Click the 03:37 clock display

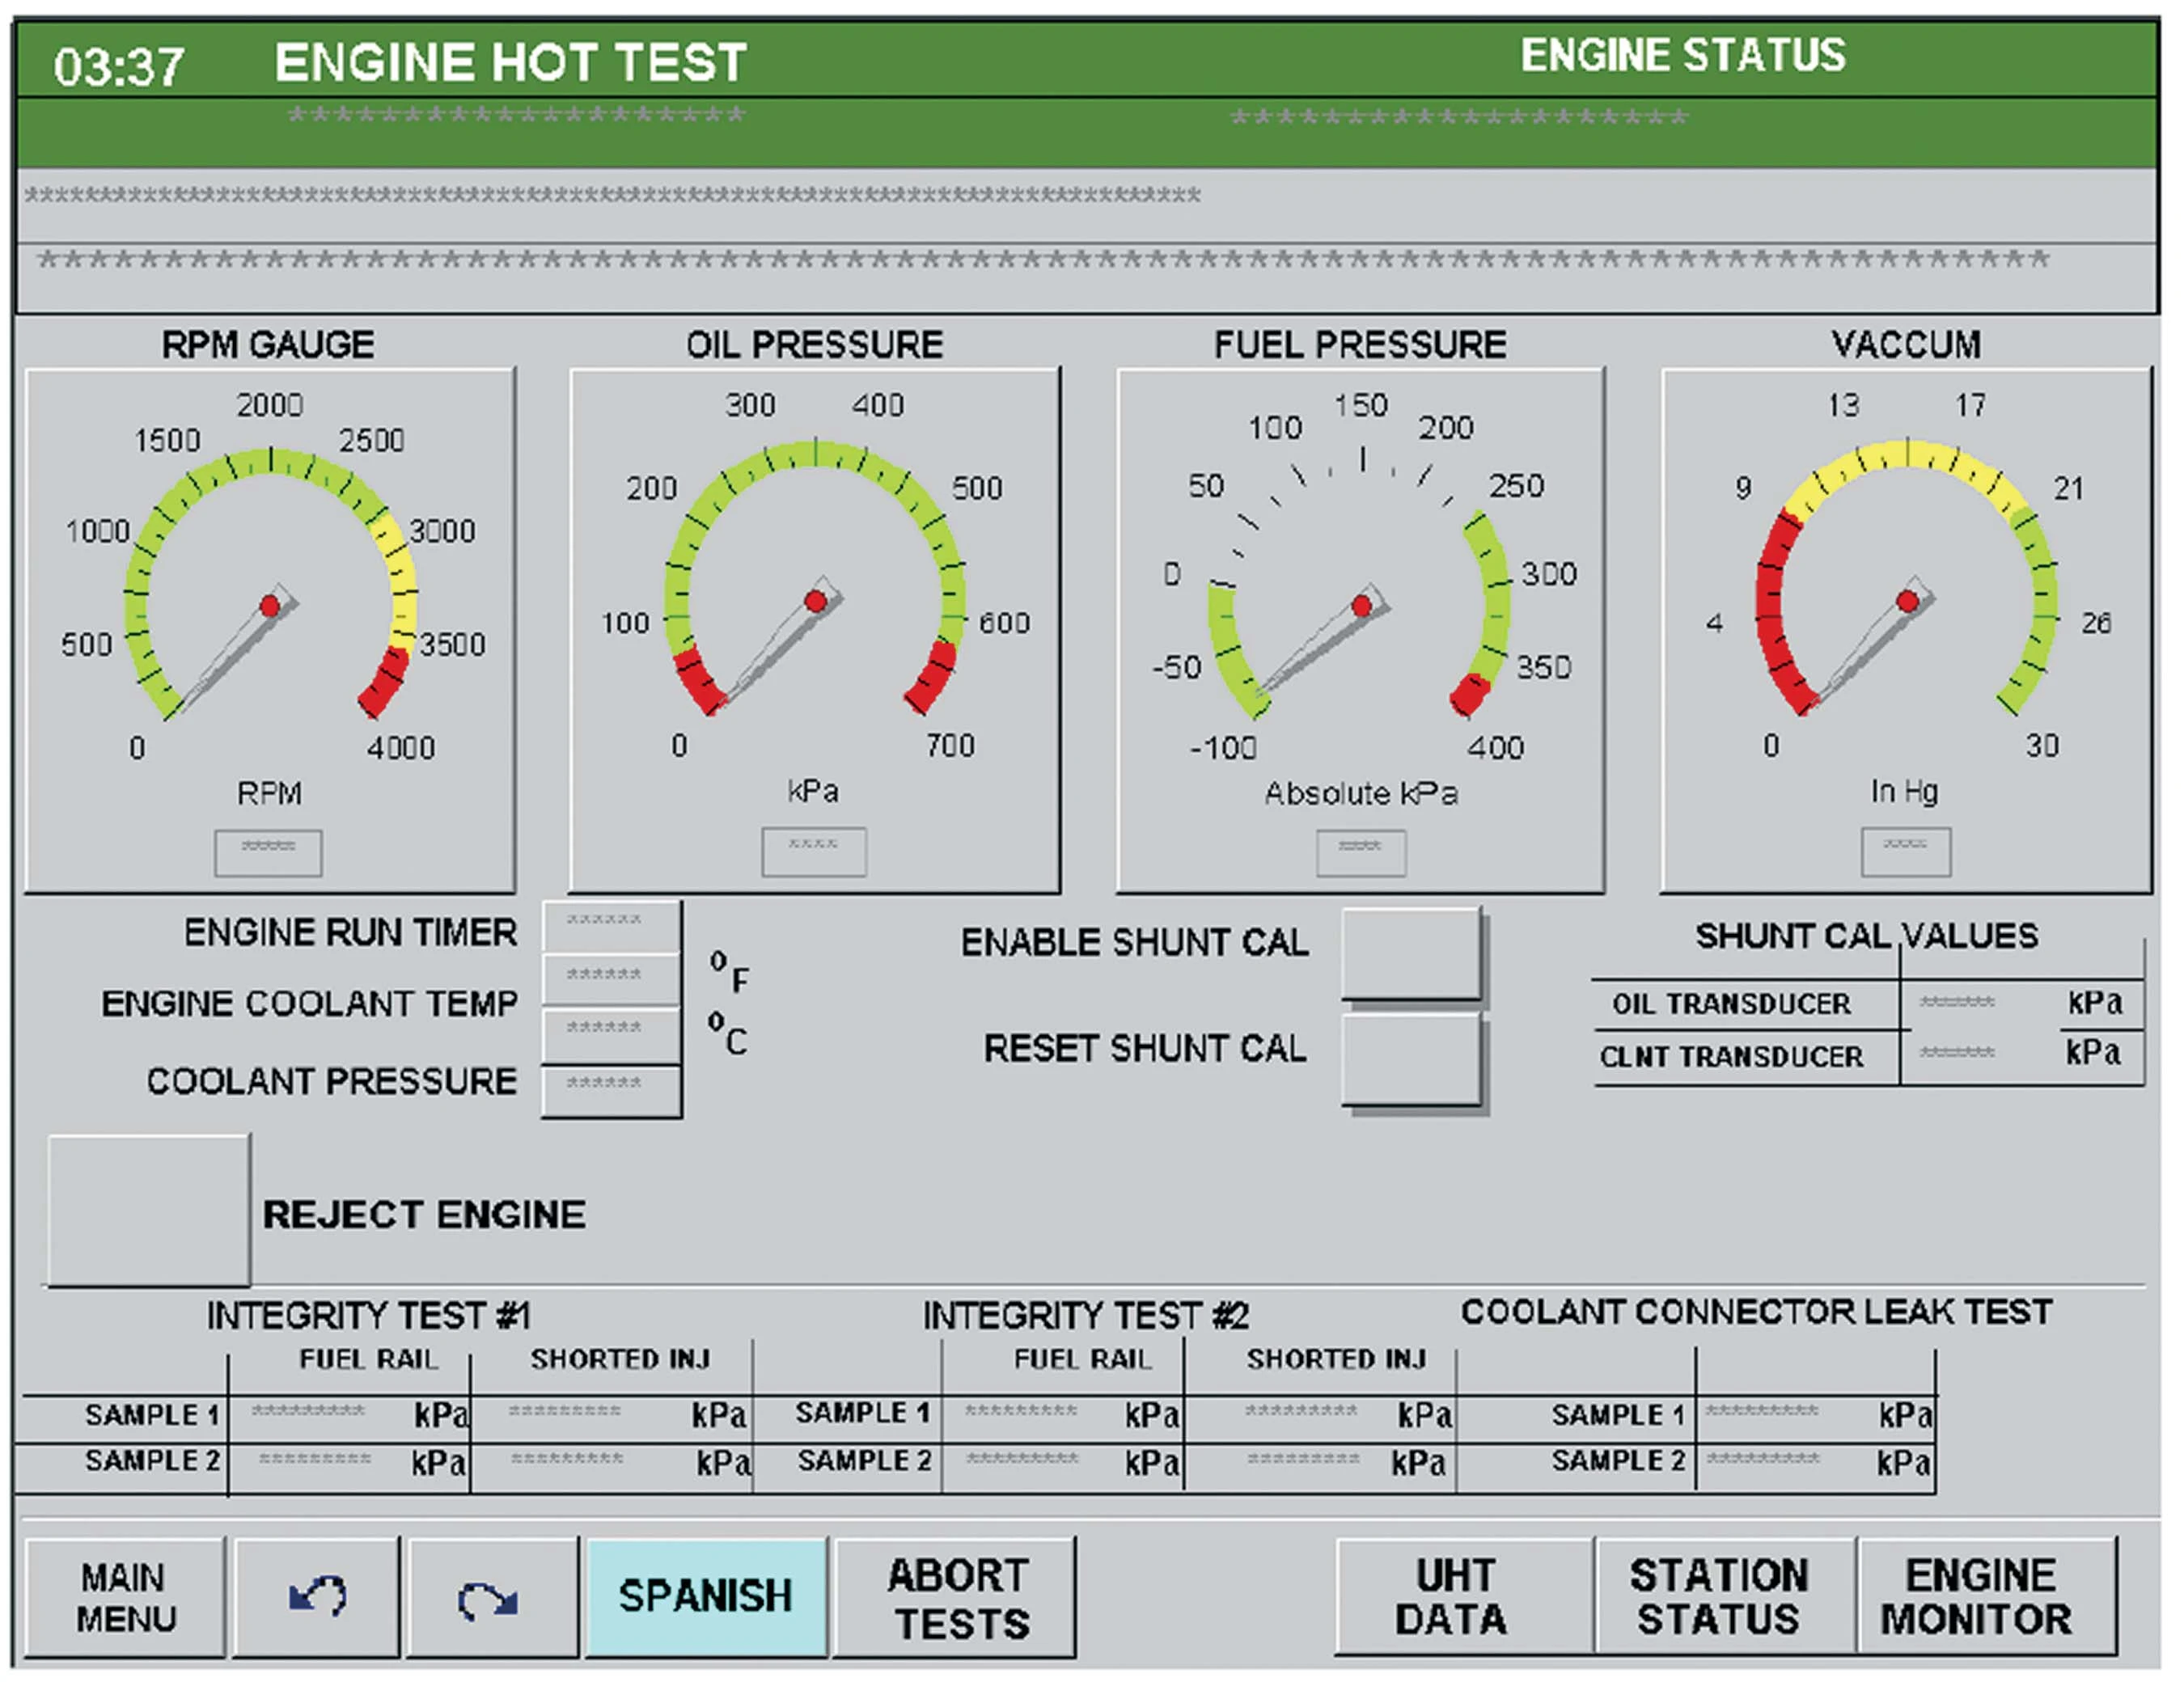120,62
